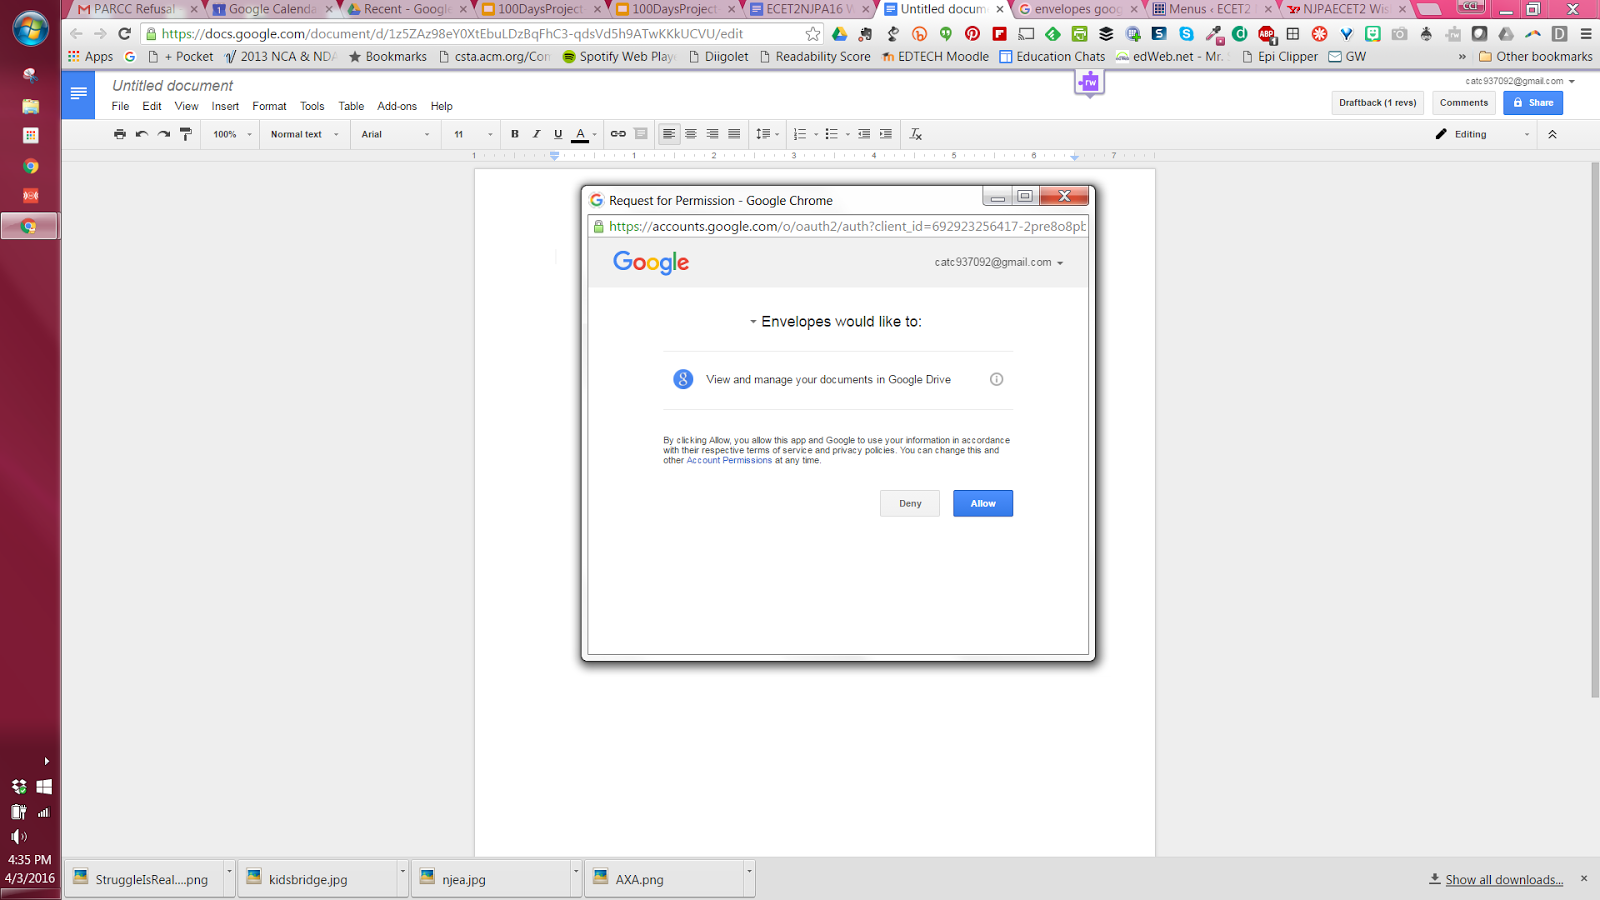Increase indent

(886, 134)
